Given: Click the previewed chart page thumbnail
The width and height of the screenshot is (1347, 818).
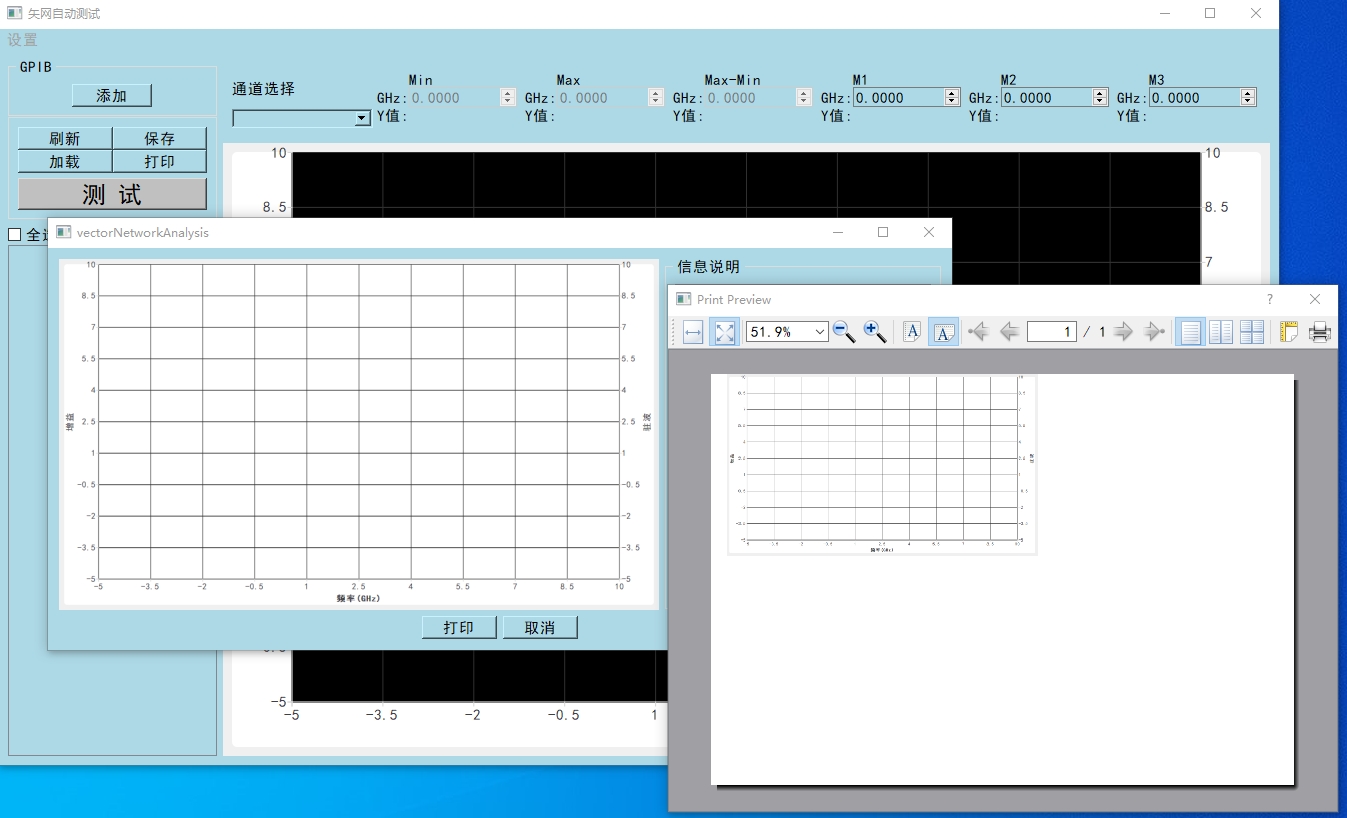Looking at the screenshot, I should (x=883, y=464).
